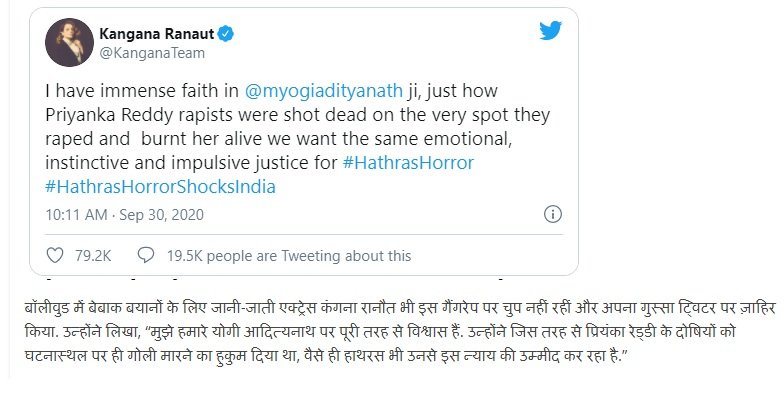Click the blue verified badge

click(228, 34)
